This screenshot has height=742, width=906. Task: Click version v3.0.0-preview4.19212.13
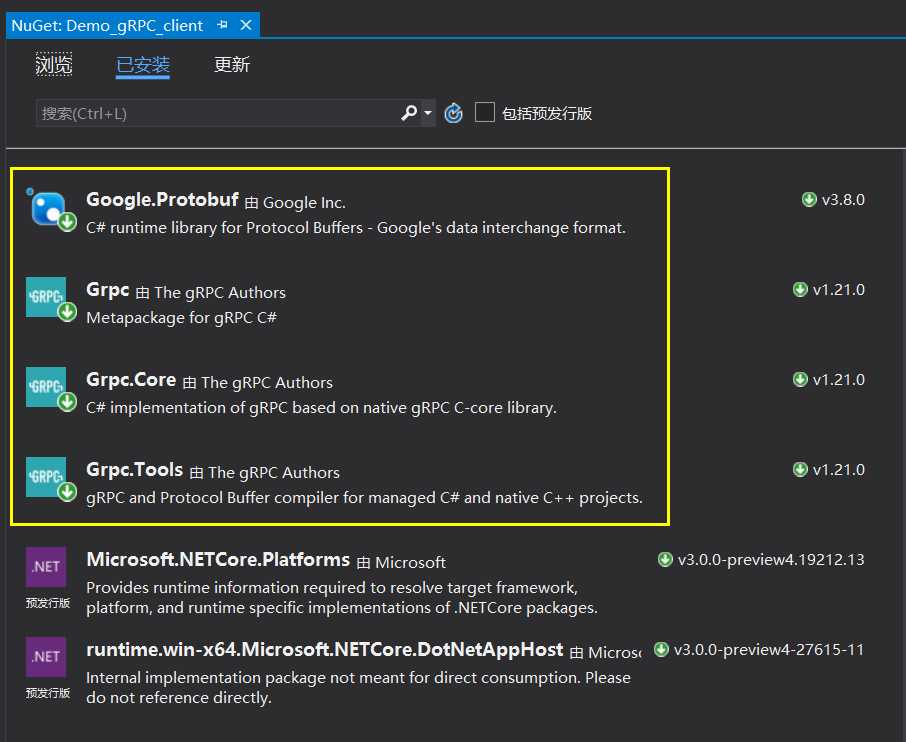771,560
